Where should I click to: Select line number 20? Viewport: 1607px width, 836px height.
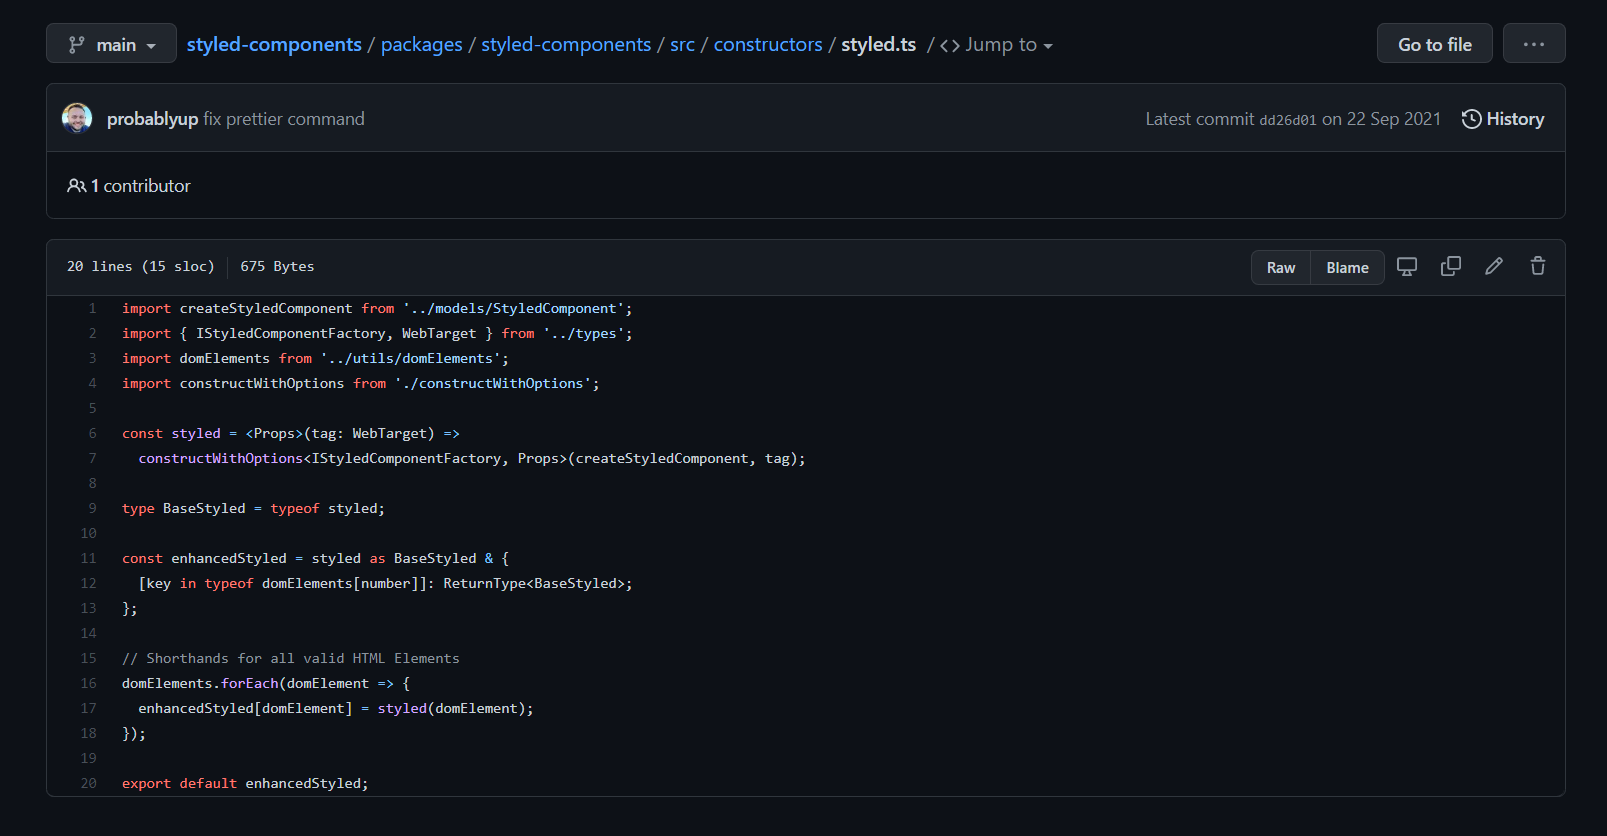tap(88, 783)
